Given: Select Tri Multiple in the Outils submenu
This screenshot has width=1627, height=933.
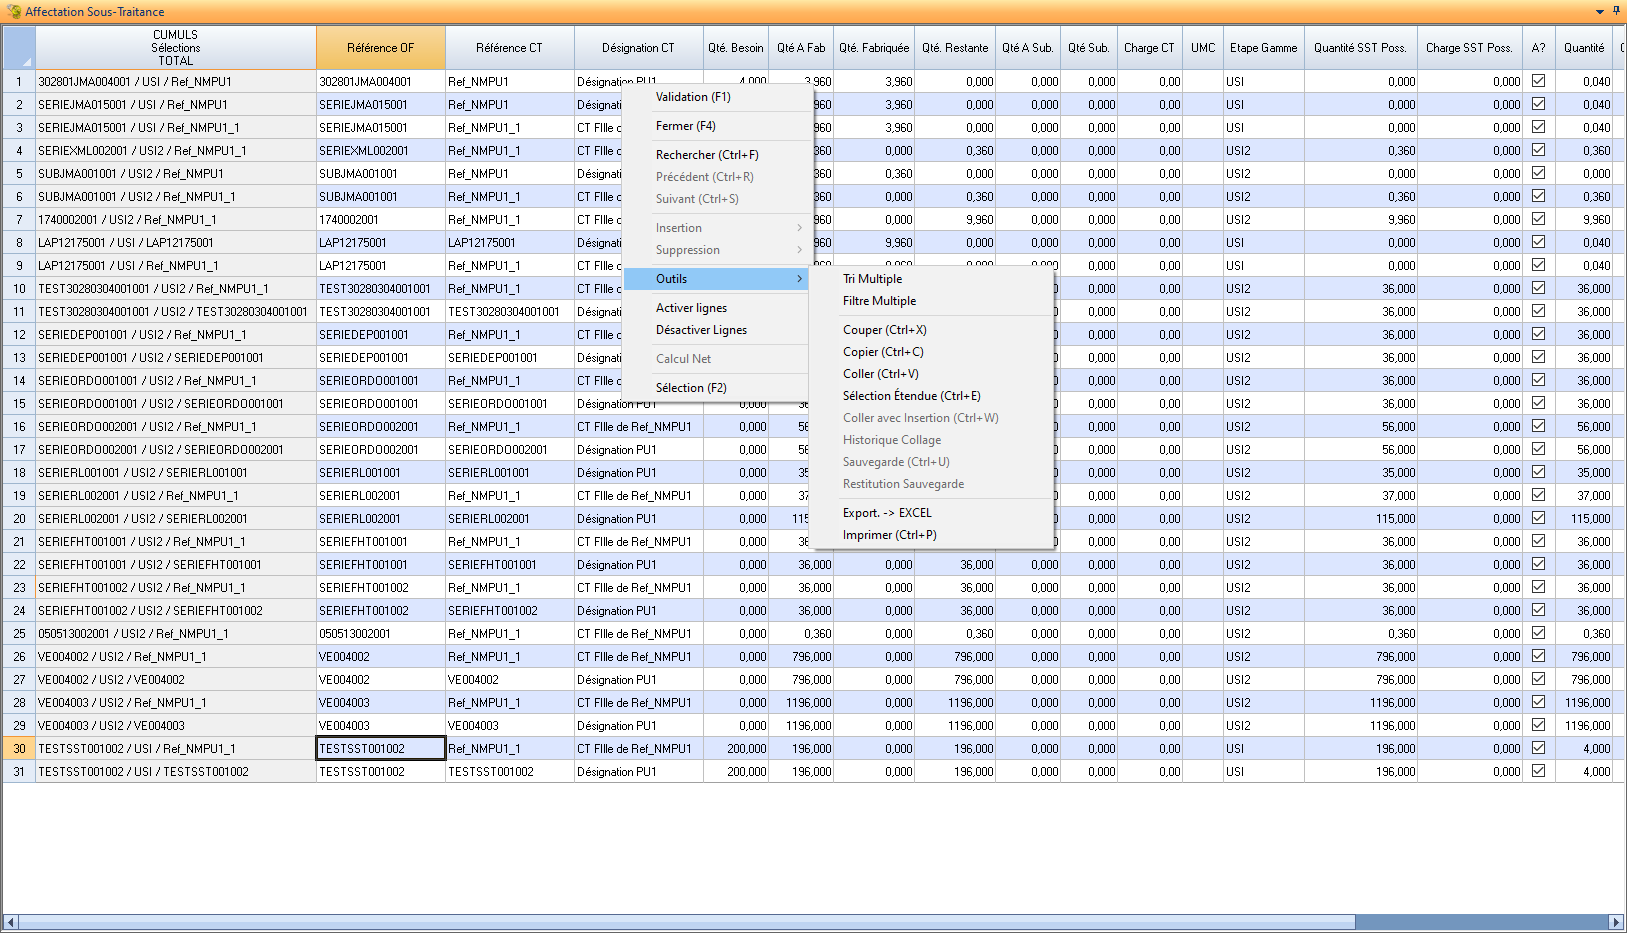Looking at the screenshot, I should pyautogui.click(x=872, y=279).
